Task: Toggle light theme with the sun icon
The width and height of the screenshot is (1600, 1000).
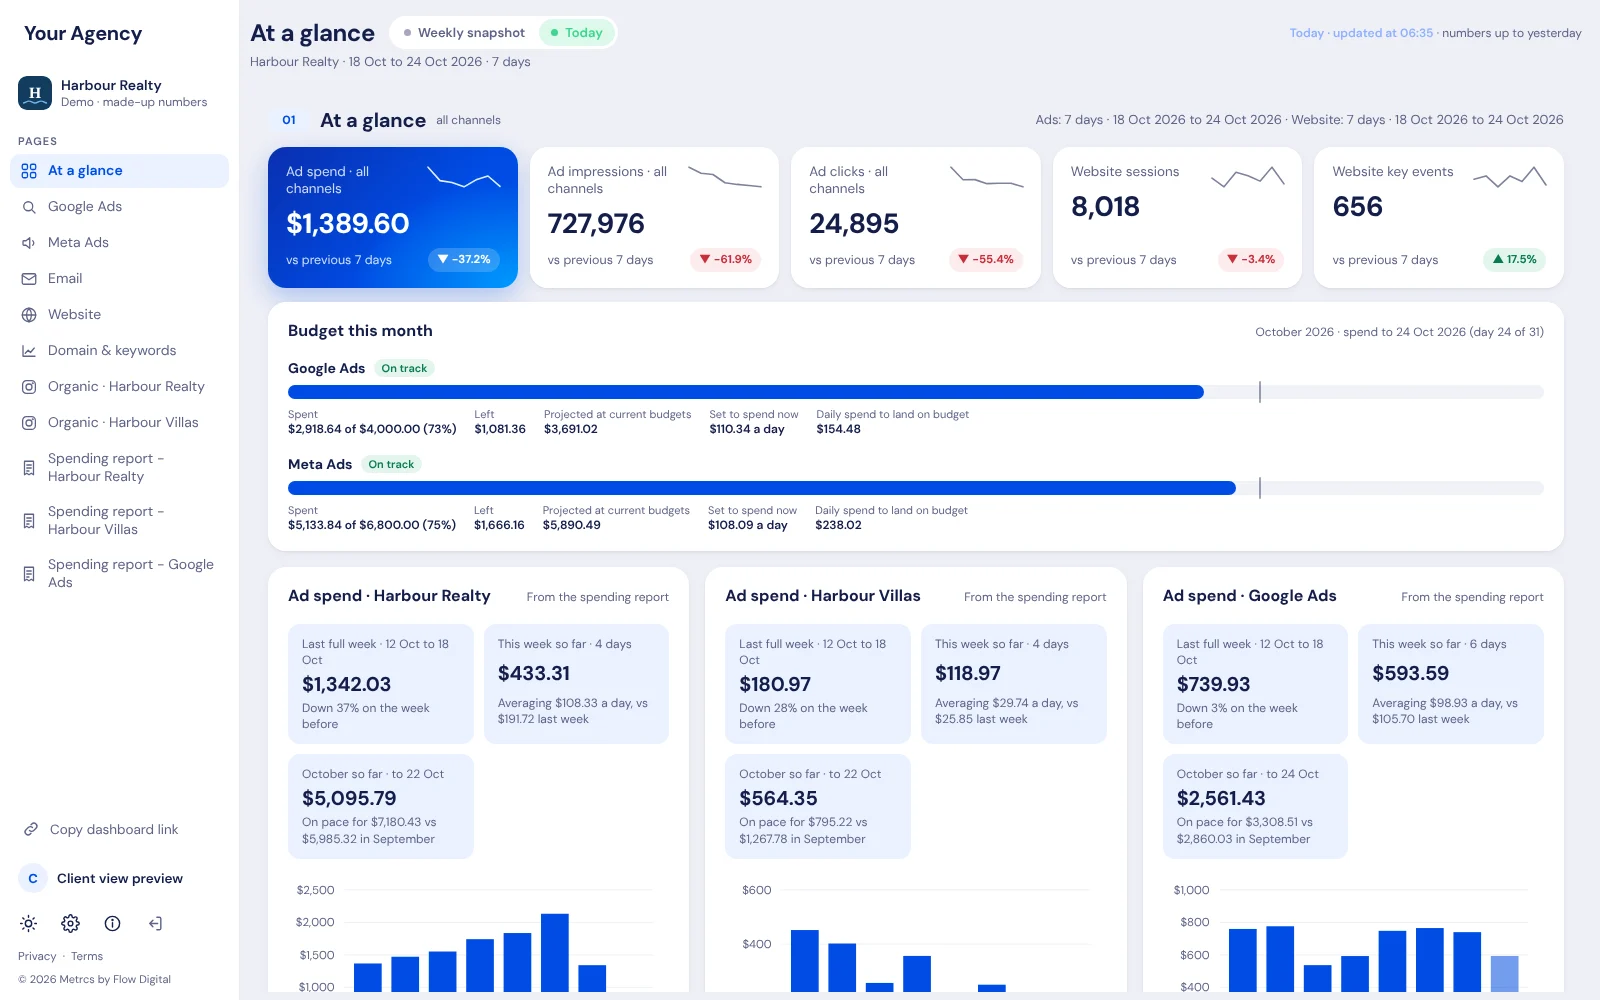Action: tap(28, 923)
